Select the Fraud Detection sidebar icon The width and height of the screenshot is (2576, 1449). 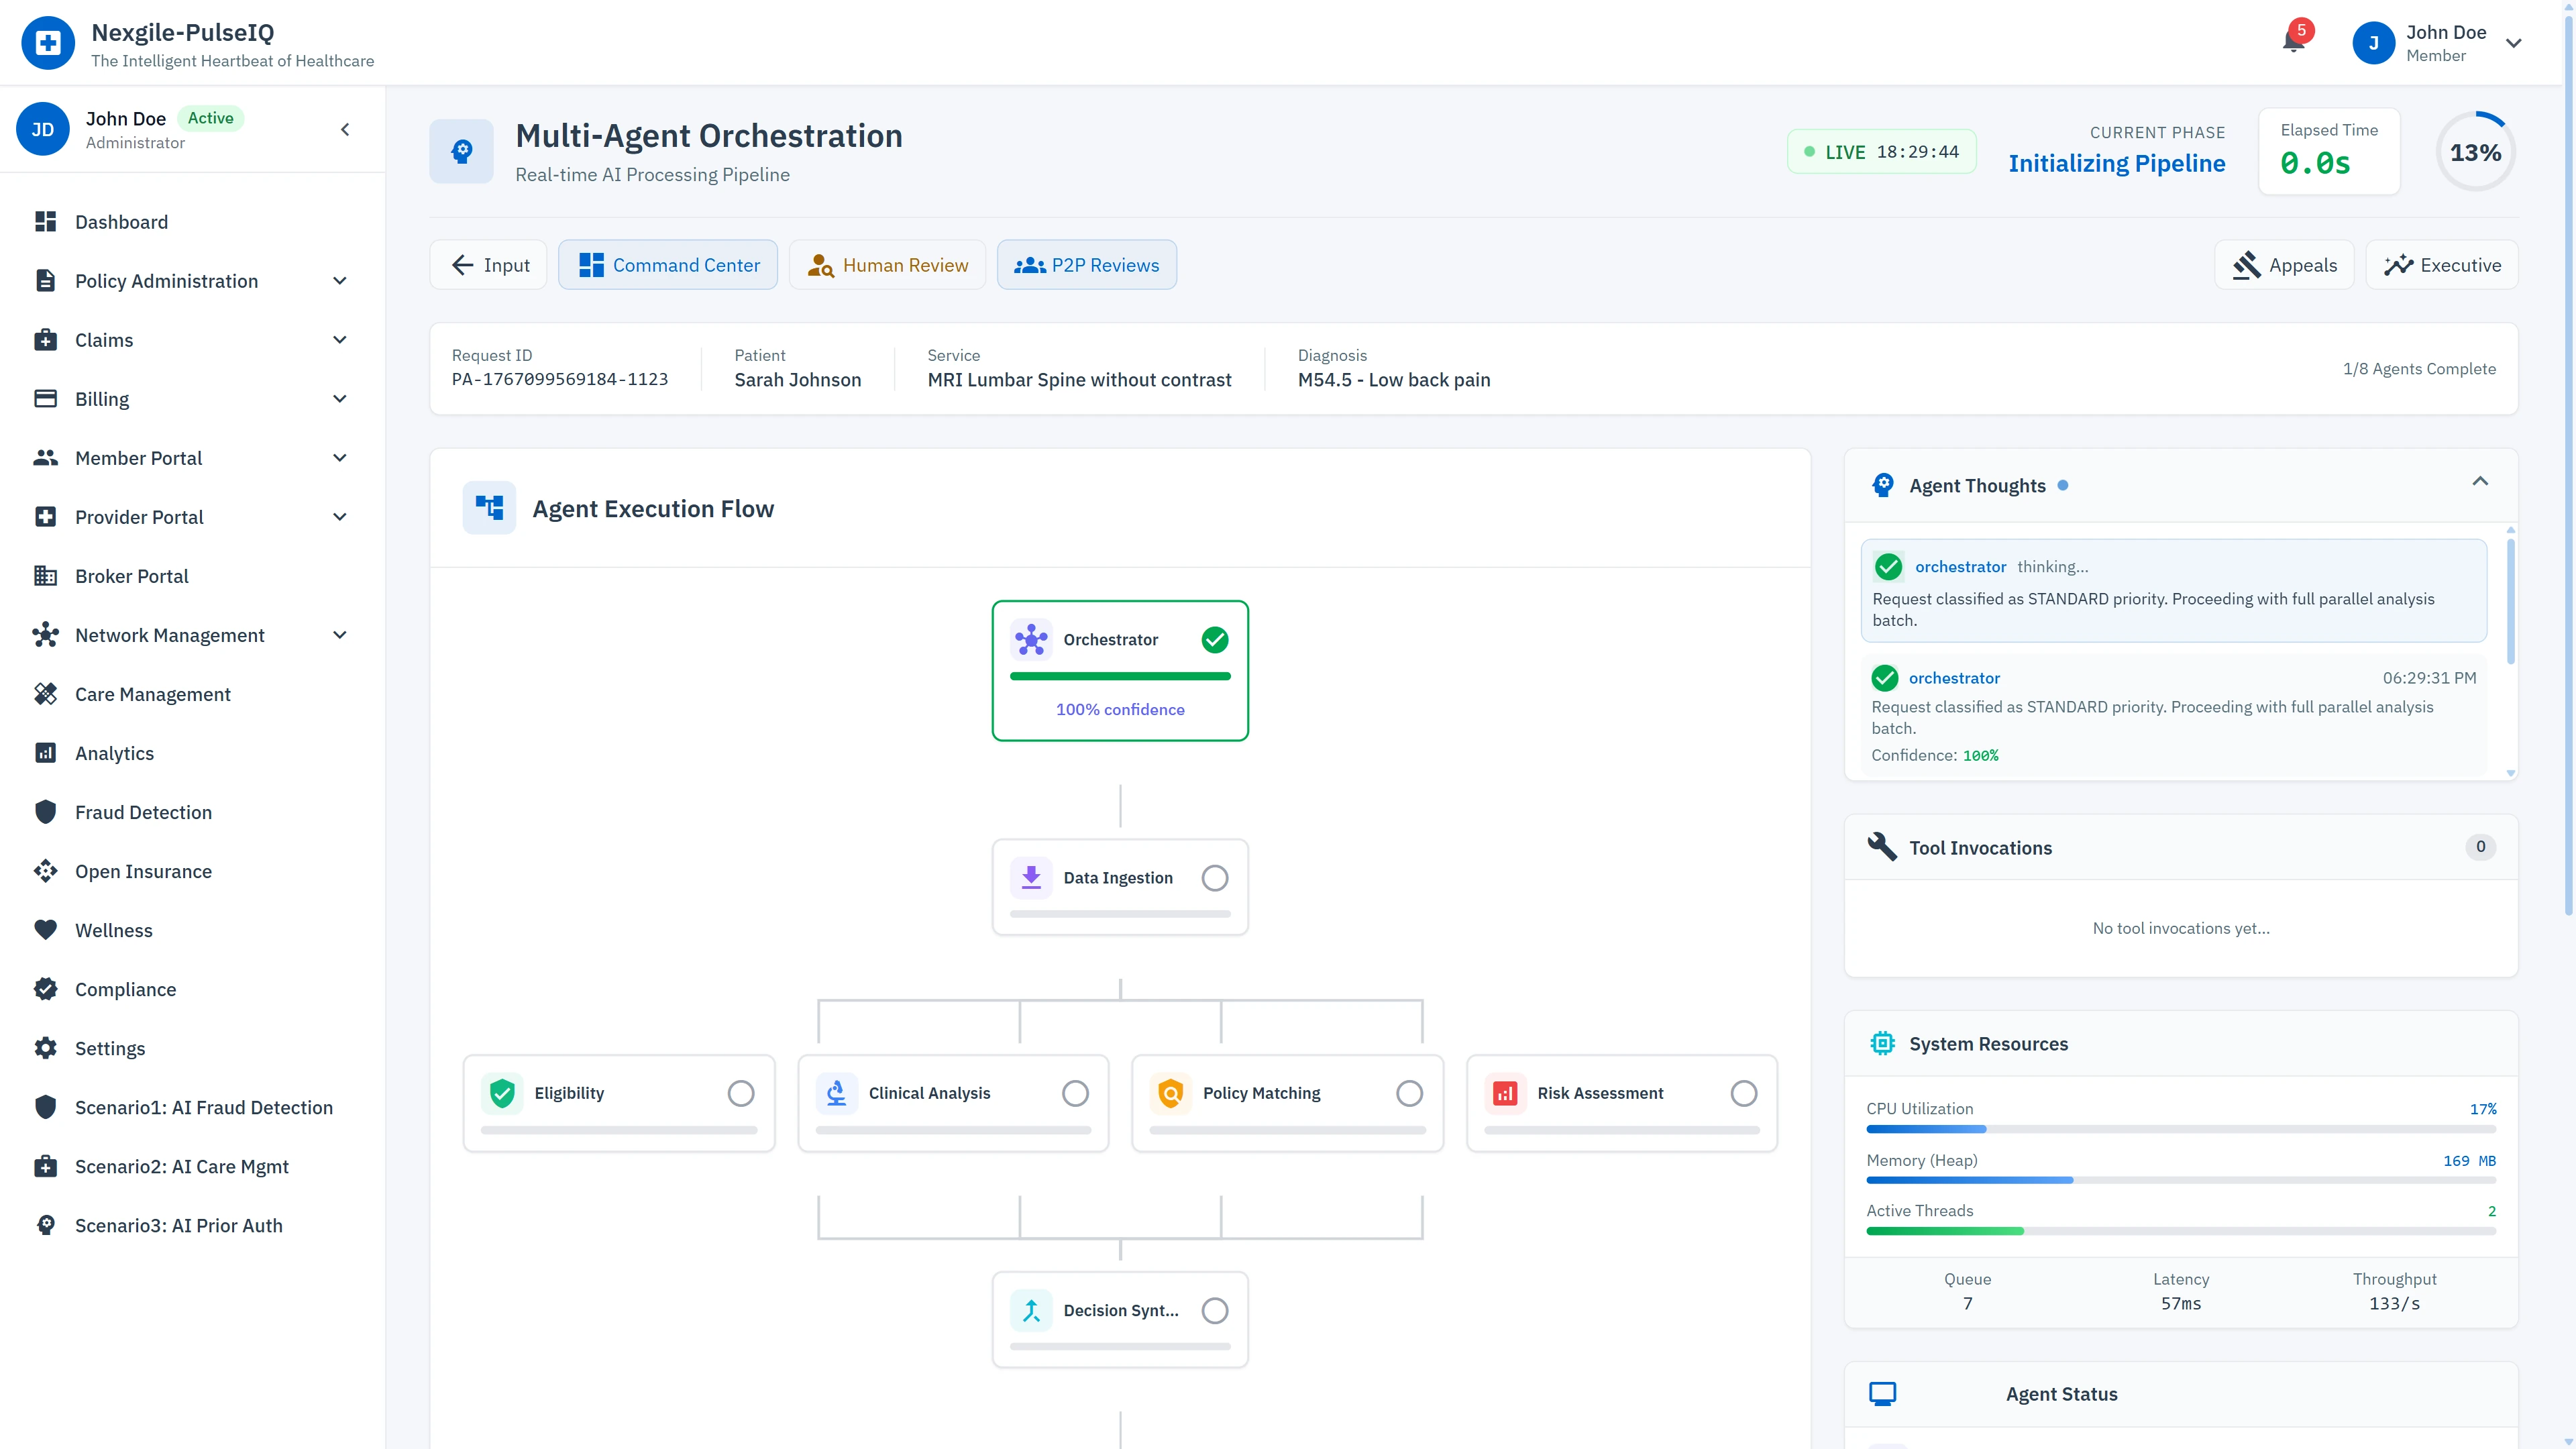point(46,811)
